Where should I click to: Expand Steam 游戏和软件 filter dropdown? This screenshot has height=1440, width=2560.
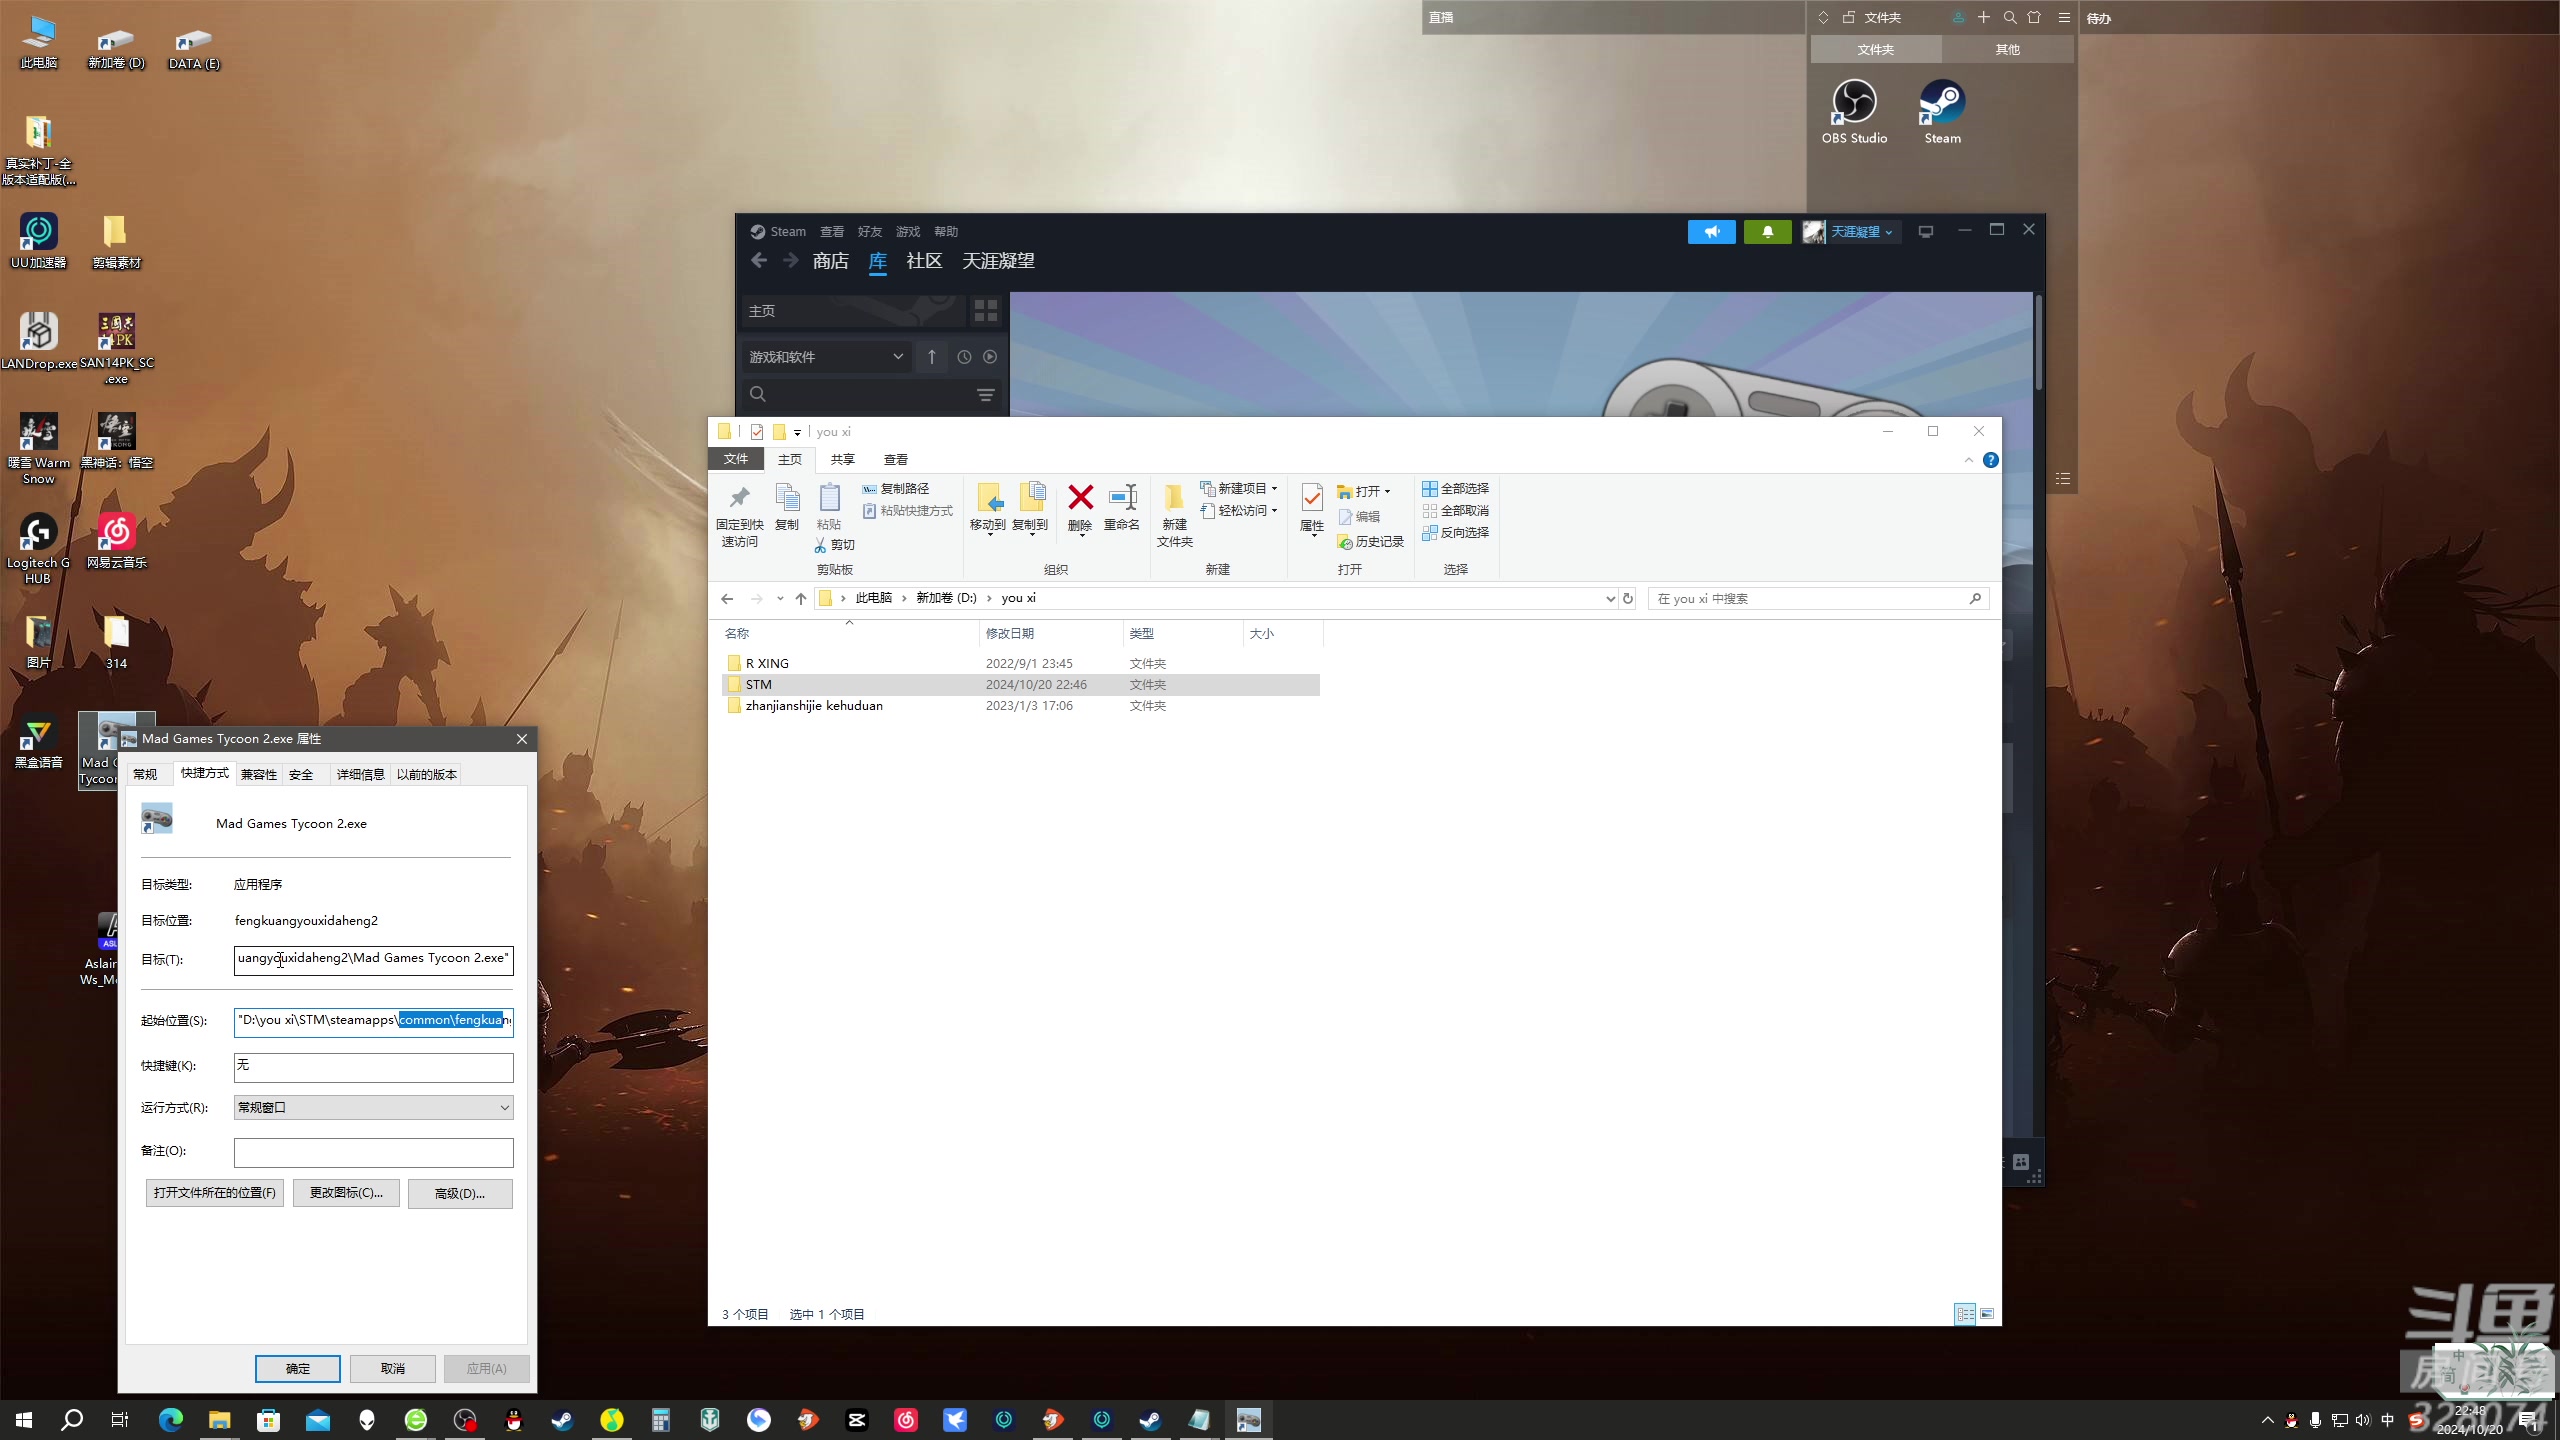826,357
